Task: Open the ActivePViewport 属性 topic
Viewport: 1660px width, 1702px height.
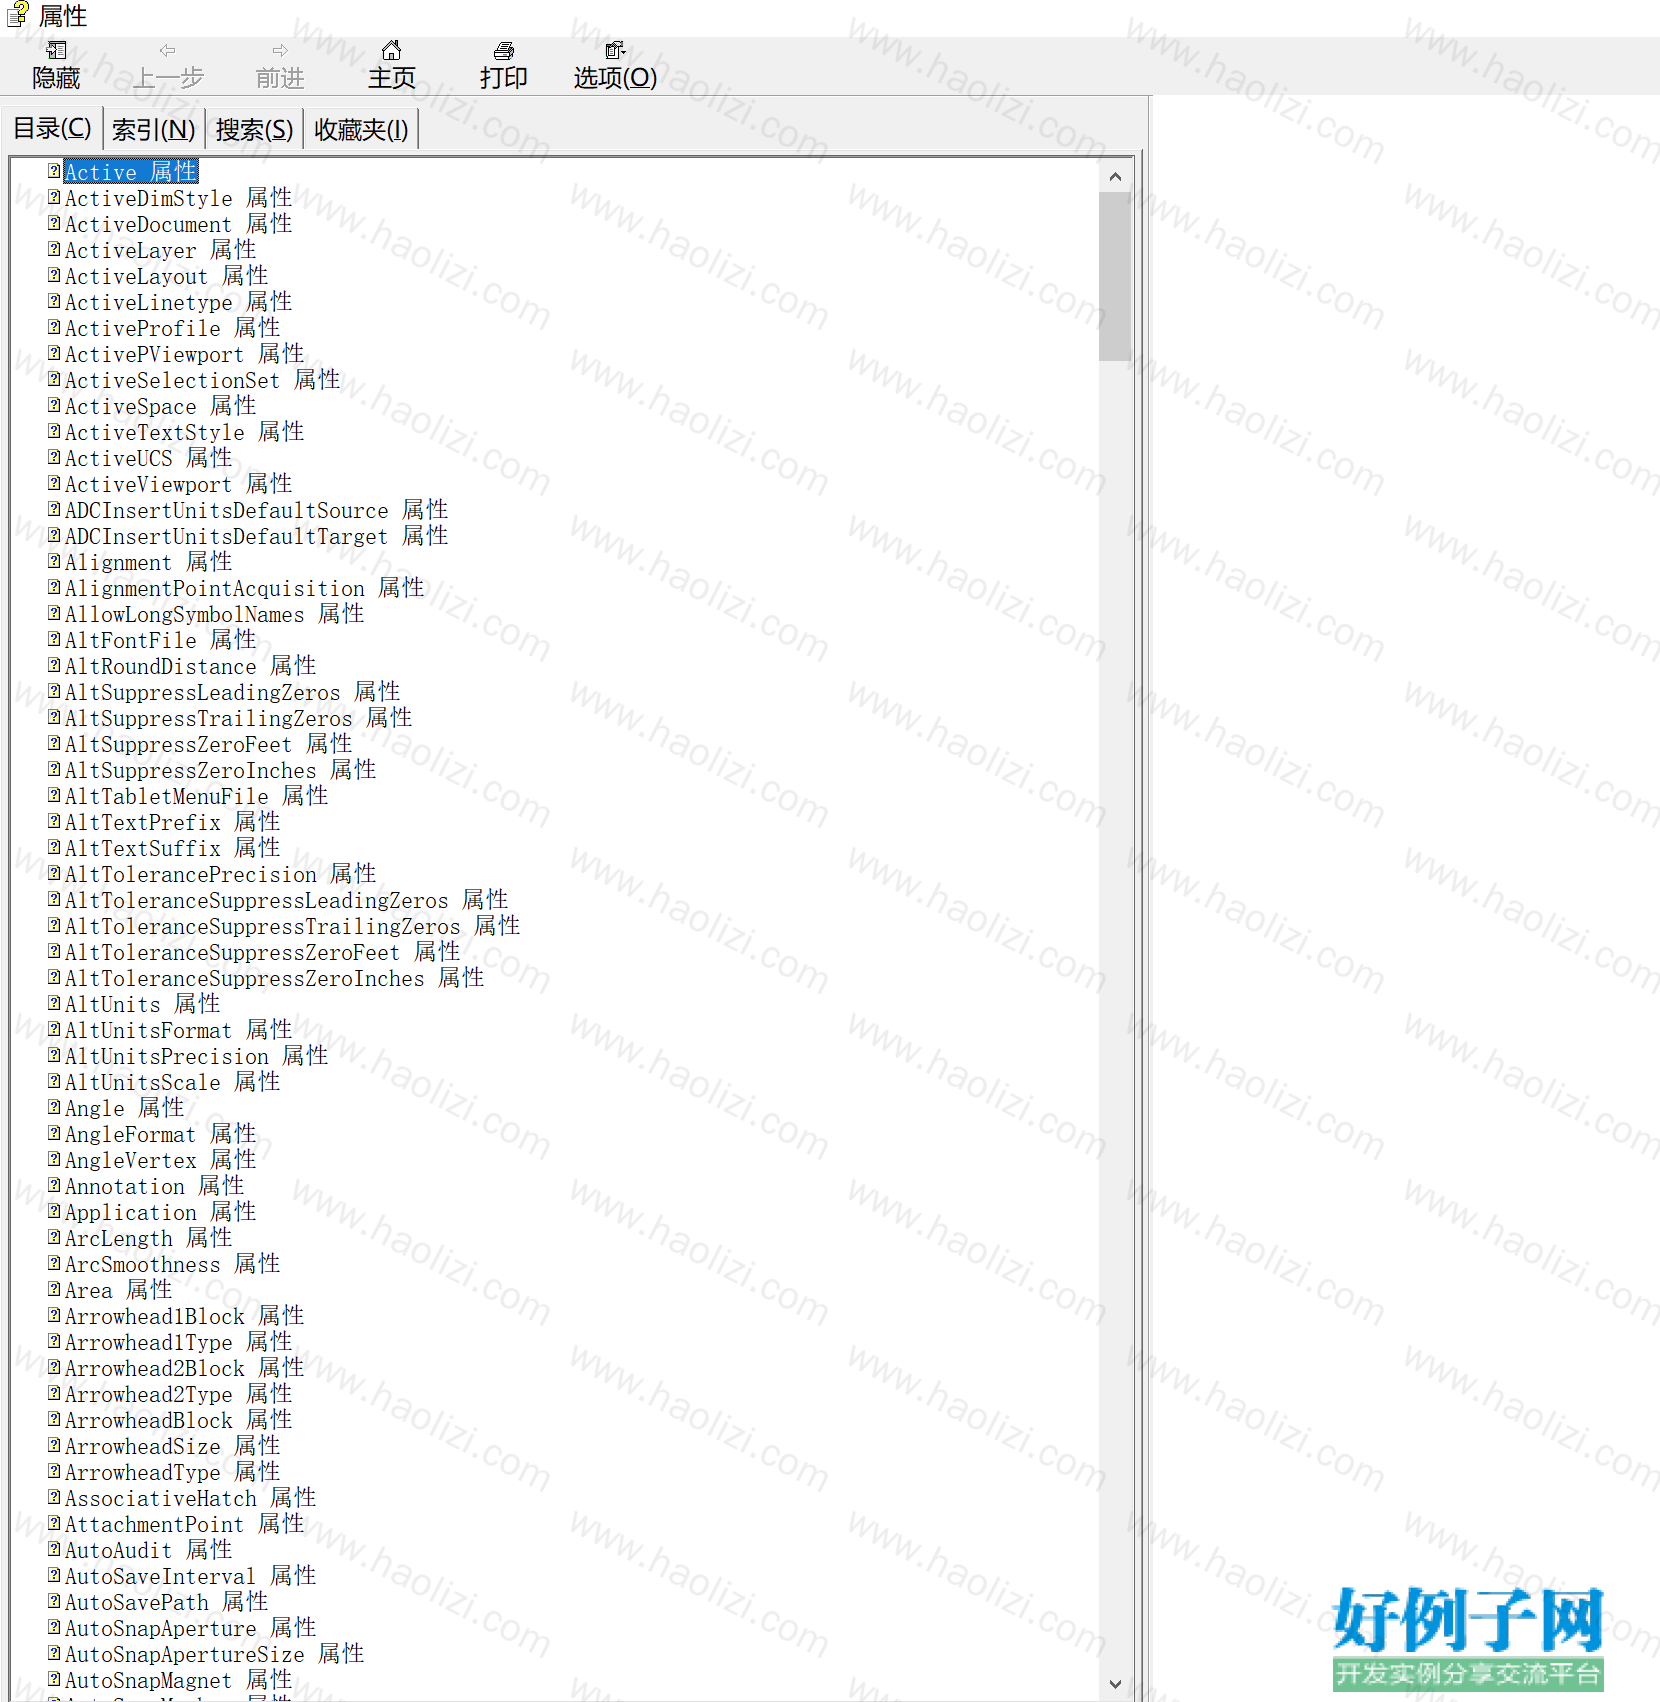Action: tap(184, 354)
